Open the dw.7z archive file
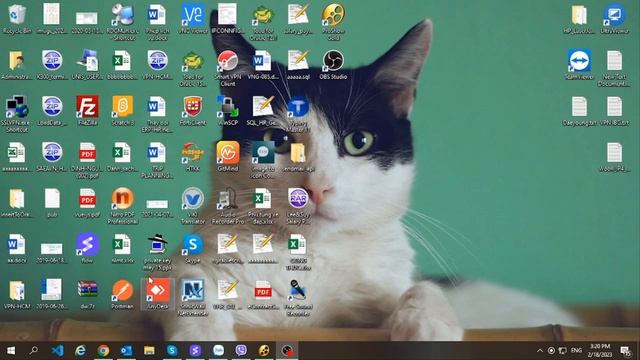640x360 pixels. tap(87, 294)
